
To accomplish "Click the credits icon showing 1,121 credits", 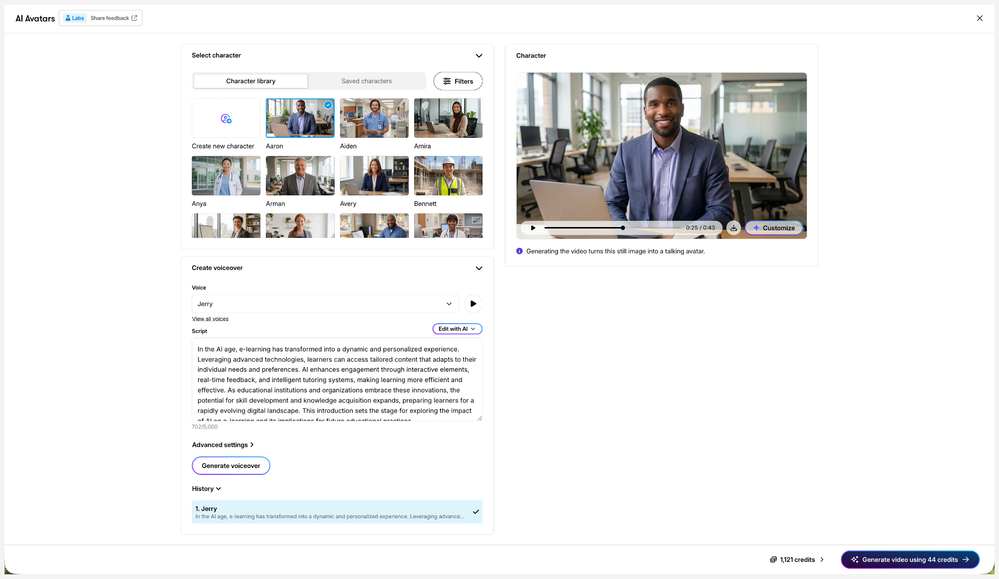I will click(774, 560).
